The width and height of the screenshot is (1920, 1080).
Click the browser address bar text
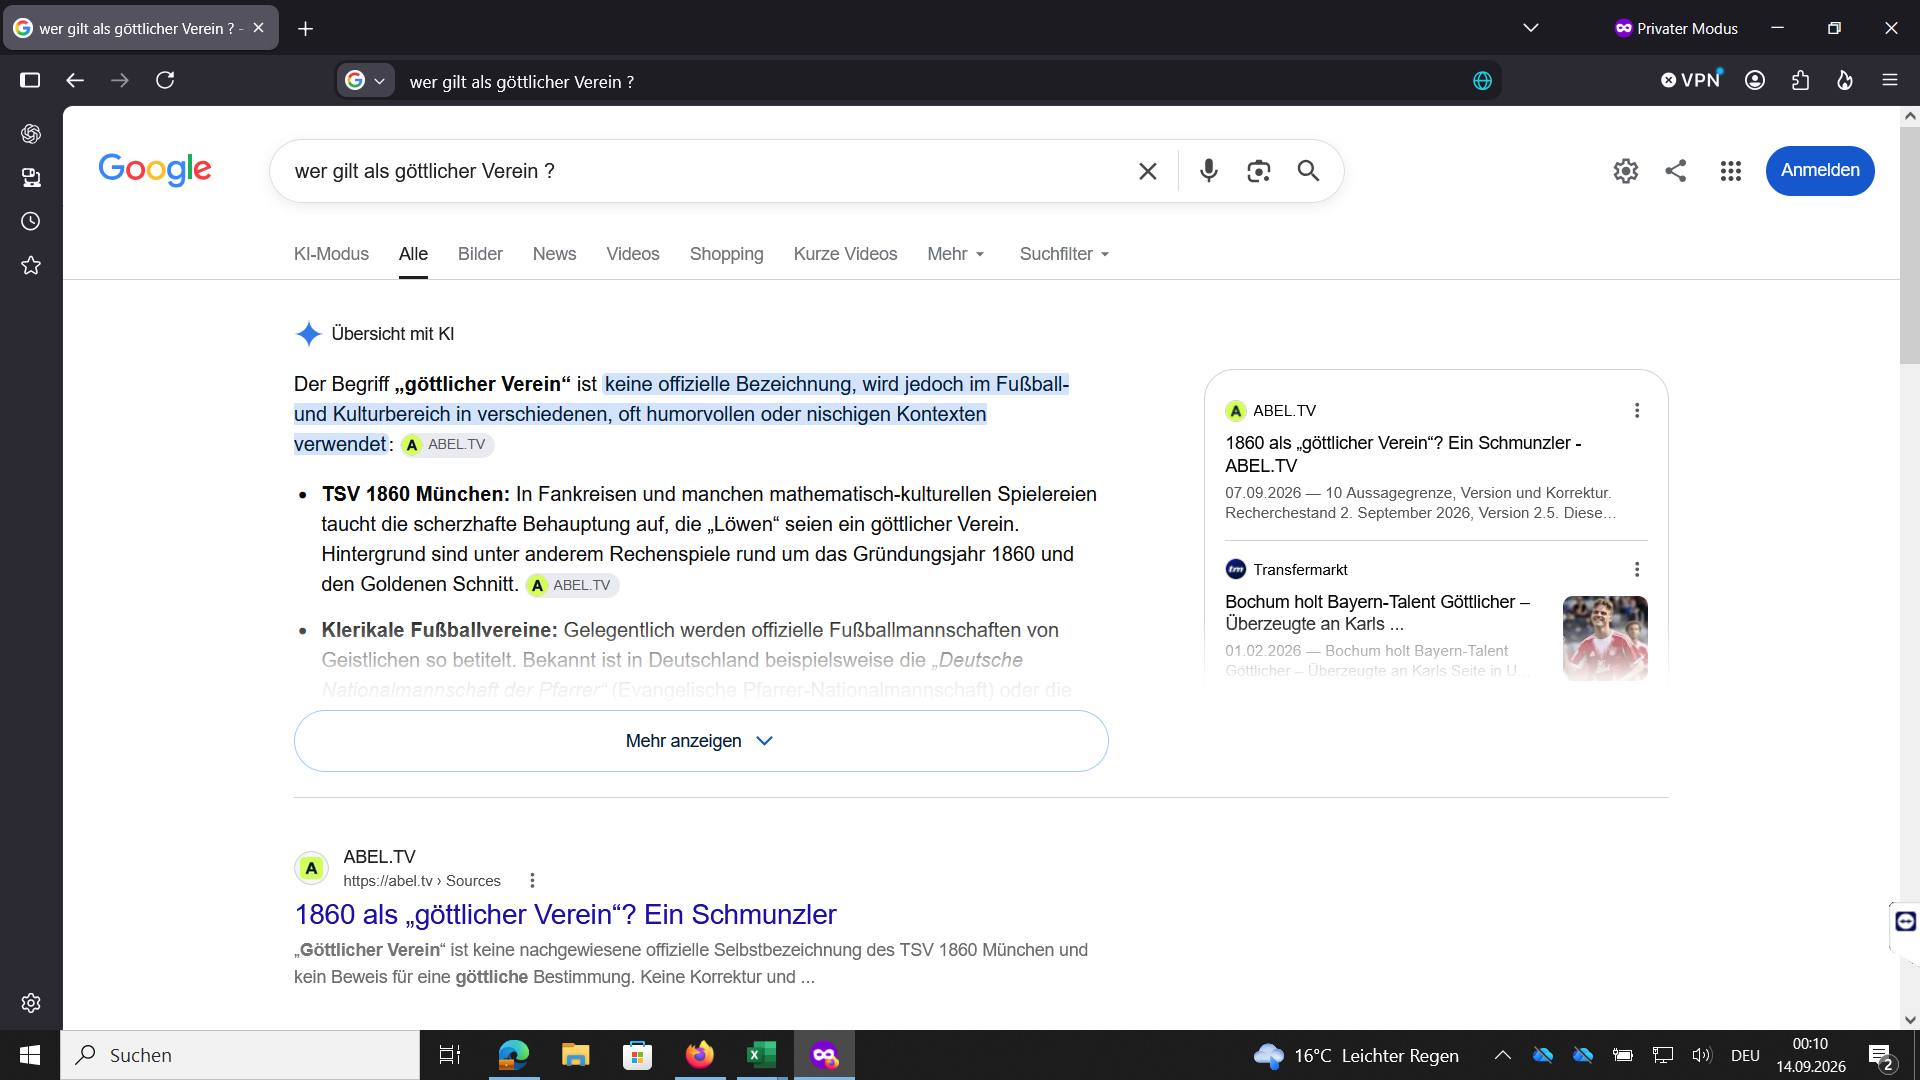tap(522, 82)
